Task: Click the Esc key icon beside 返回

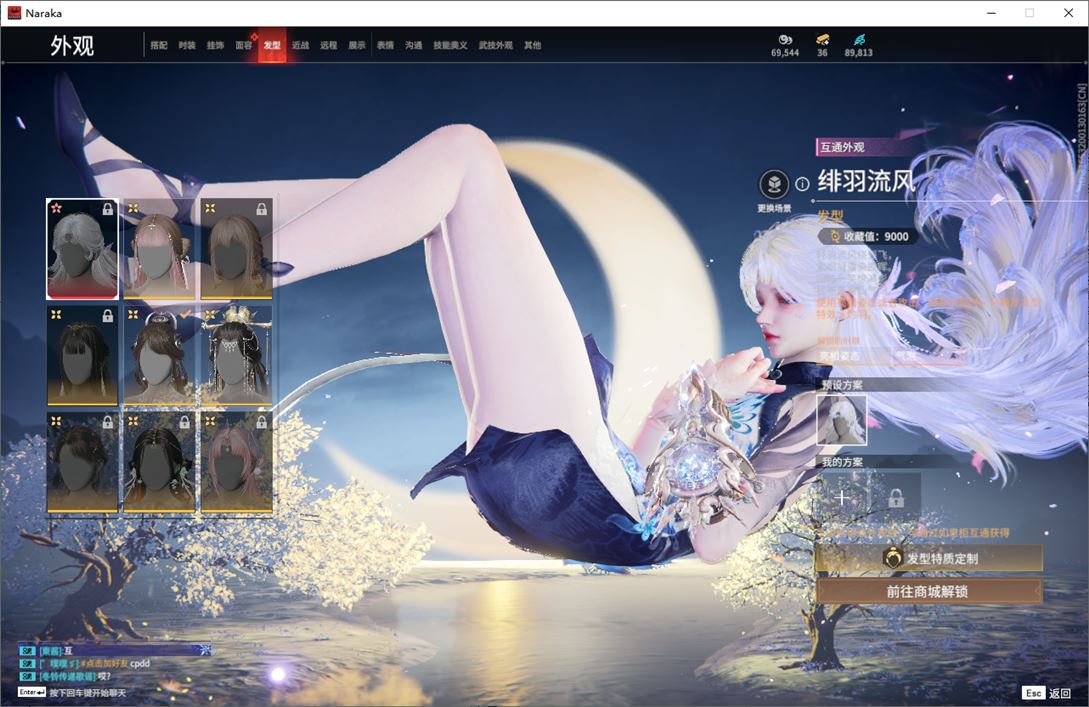Action: (x=1033, y=693)
